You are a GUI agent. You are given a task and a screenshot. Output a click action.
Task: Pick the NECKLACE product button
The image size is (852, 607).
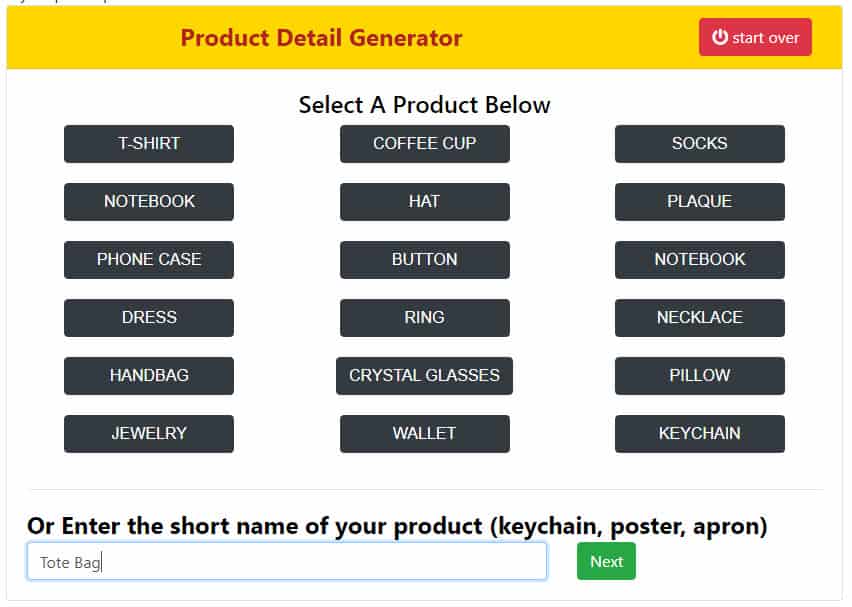click(x=700, y=318)
